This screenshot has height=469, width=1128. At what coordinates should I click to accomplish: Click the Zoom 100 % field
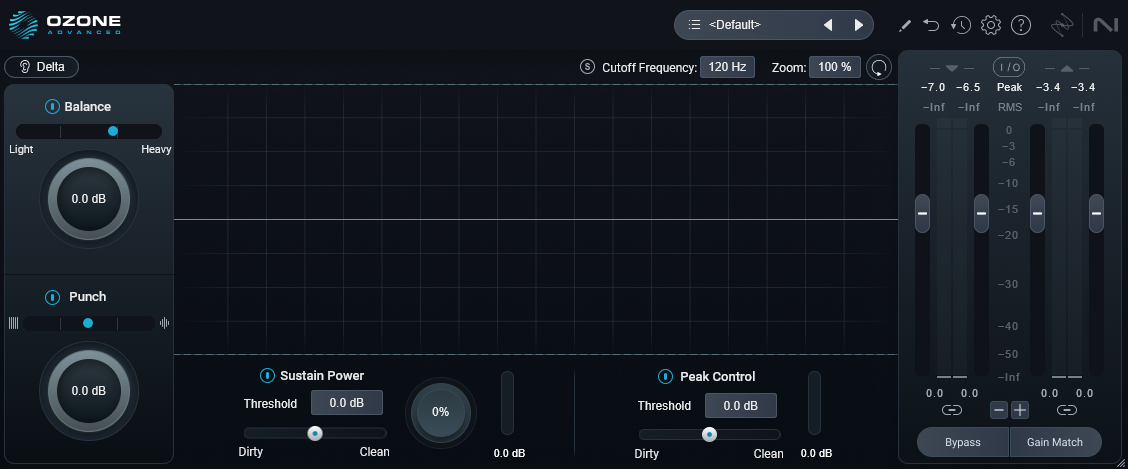(x=834, y=67)
